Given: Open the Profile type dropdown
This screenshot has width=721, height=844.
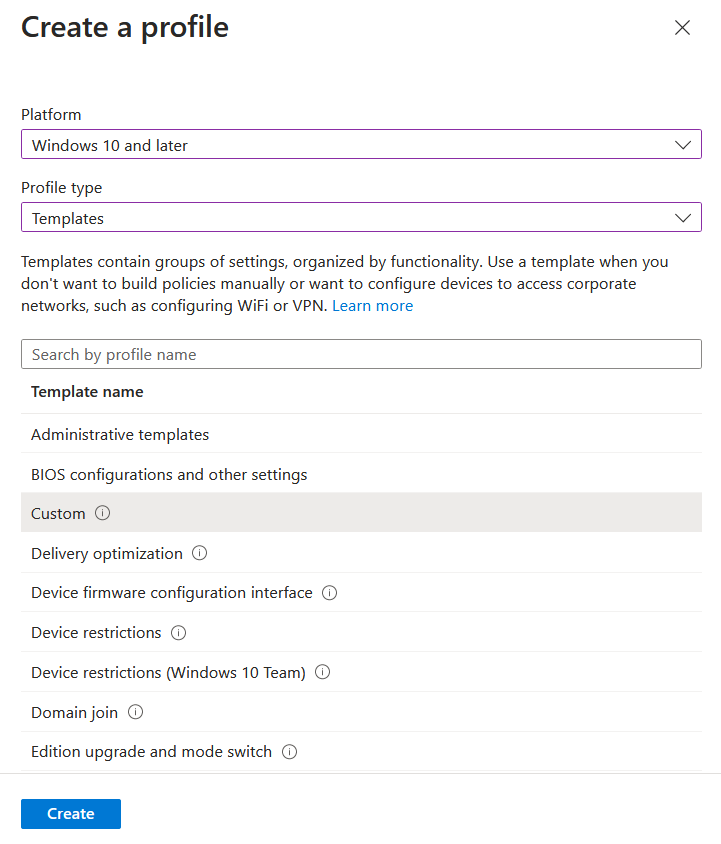Looking at the screenshot, I should tap(361, 218).
